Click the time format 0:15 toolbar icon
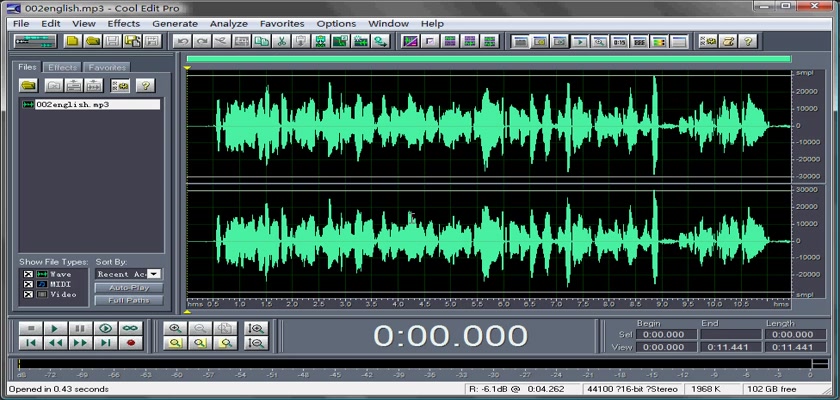 click(620, 41)
